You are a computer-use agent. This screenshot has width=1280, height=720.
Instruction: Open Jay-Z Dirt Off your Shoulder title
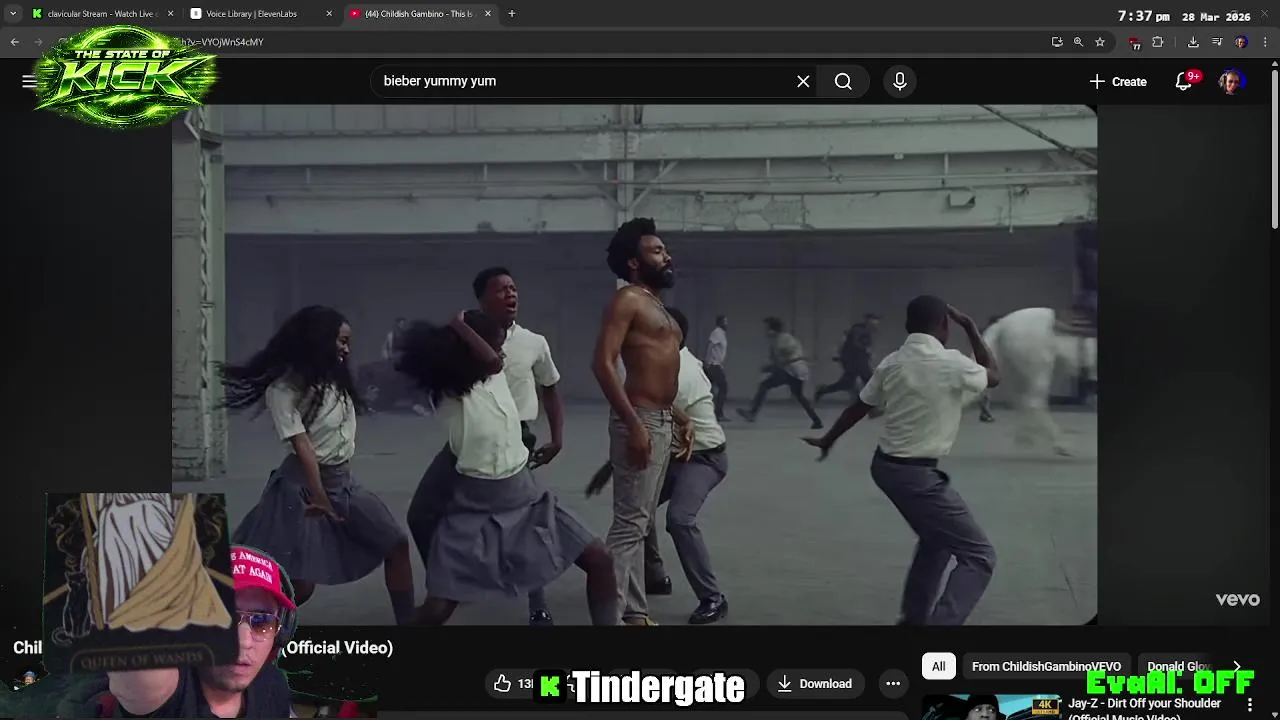(x=1144, y=709)
